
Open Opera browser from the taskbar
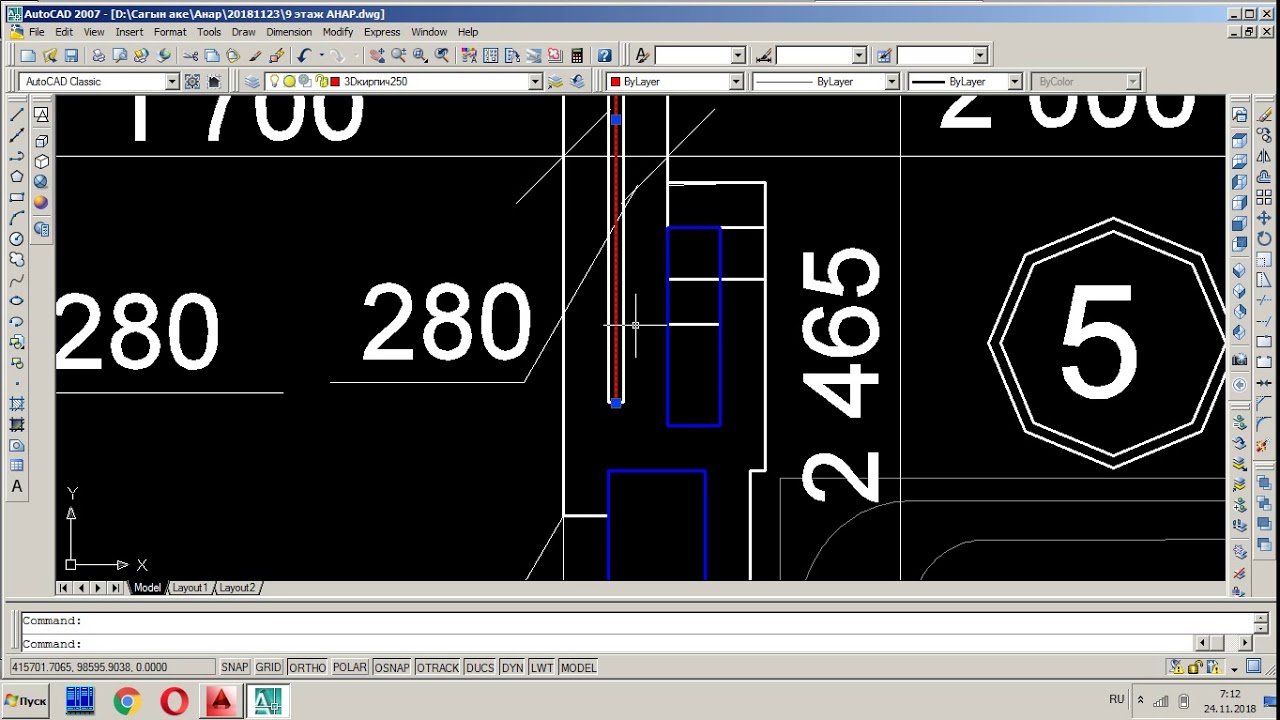pyautogui.click(x=174, y=701)
